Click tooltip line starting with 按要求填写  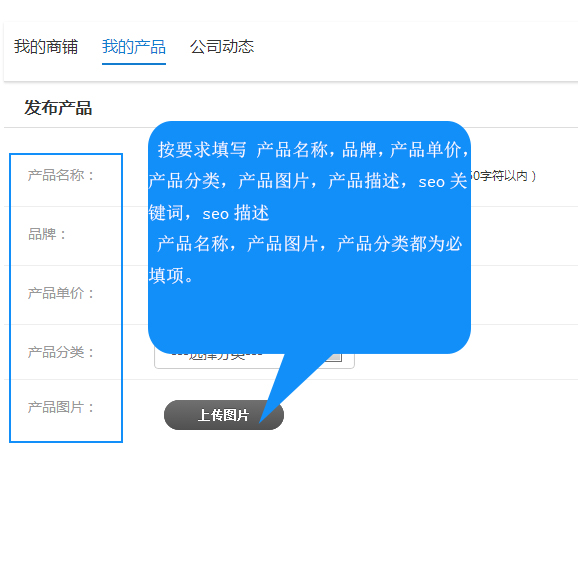[313, 150]
